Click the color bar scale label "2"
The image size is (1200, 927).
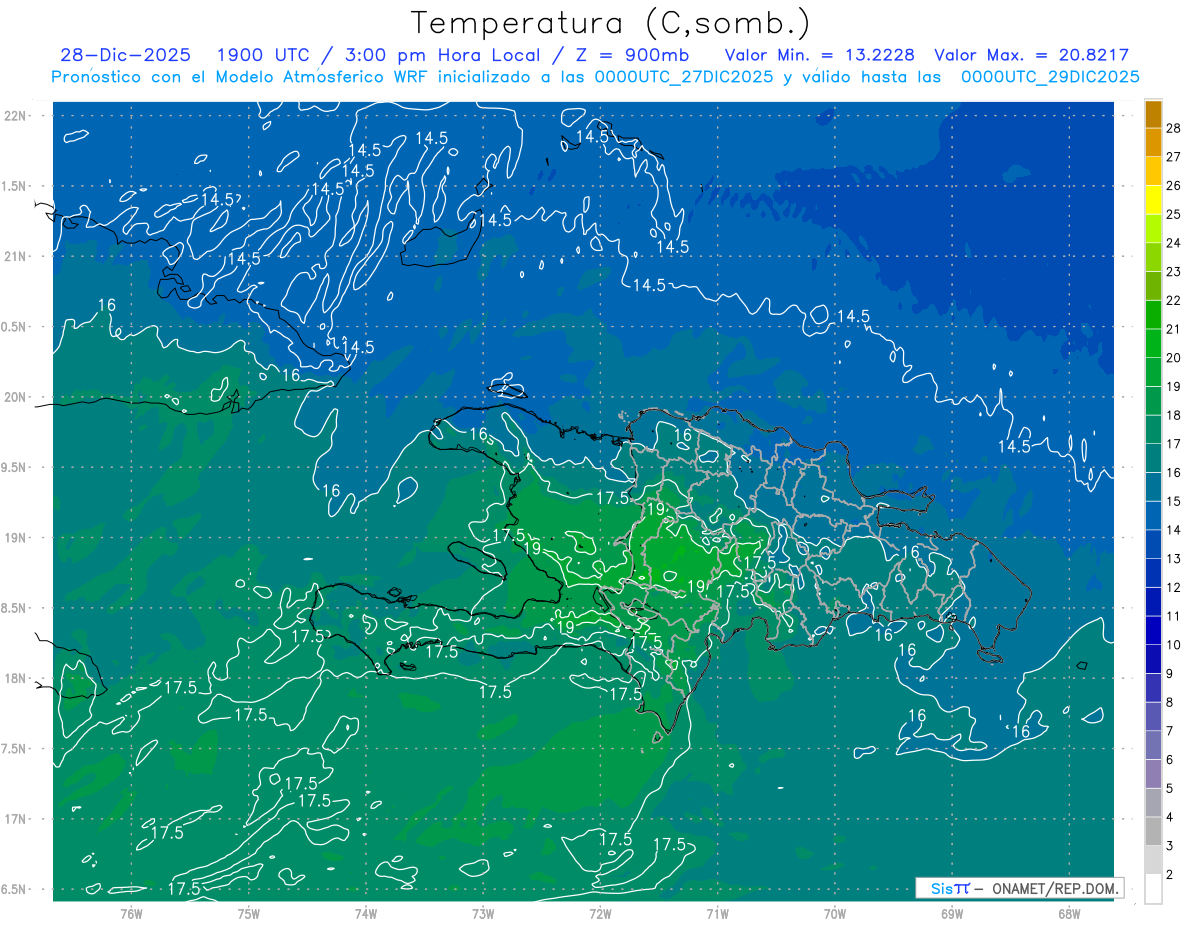[1171, 875]
